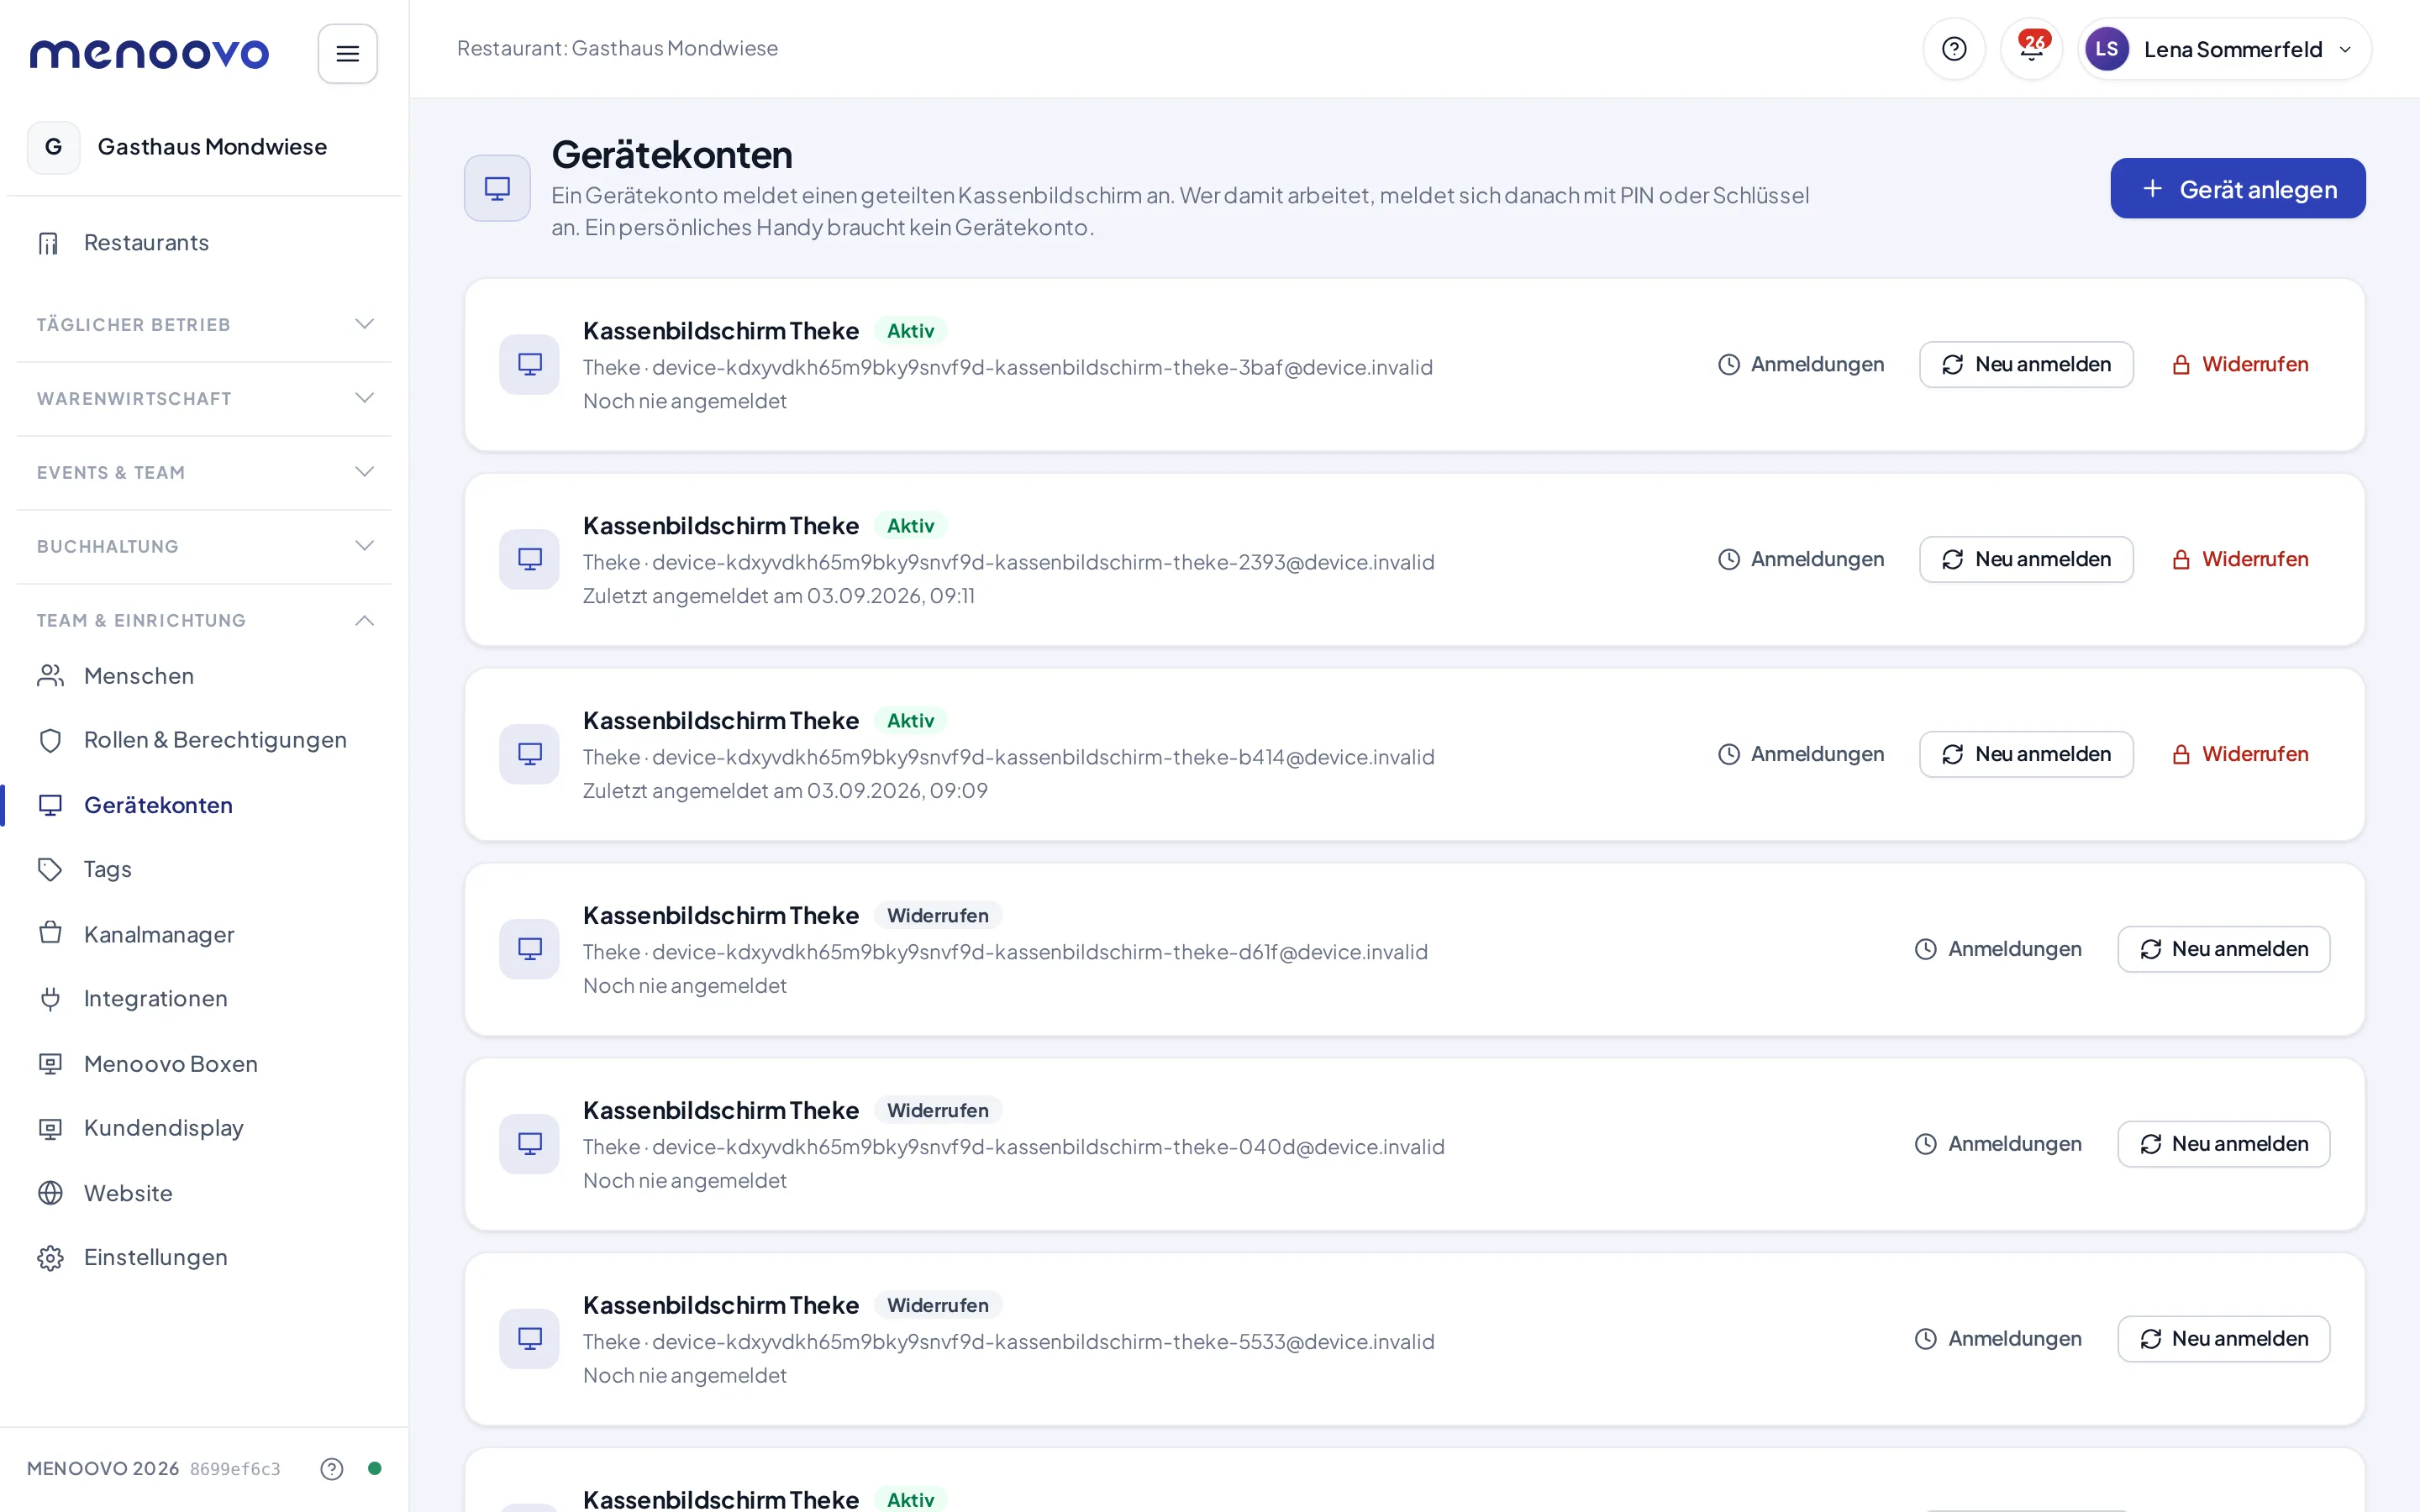Open Restaurants in the sidebar
The image size is (2420, 1512).
[x=204, y=243]
